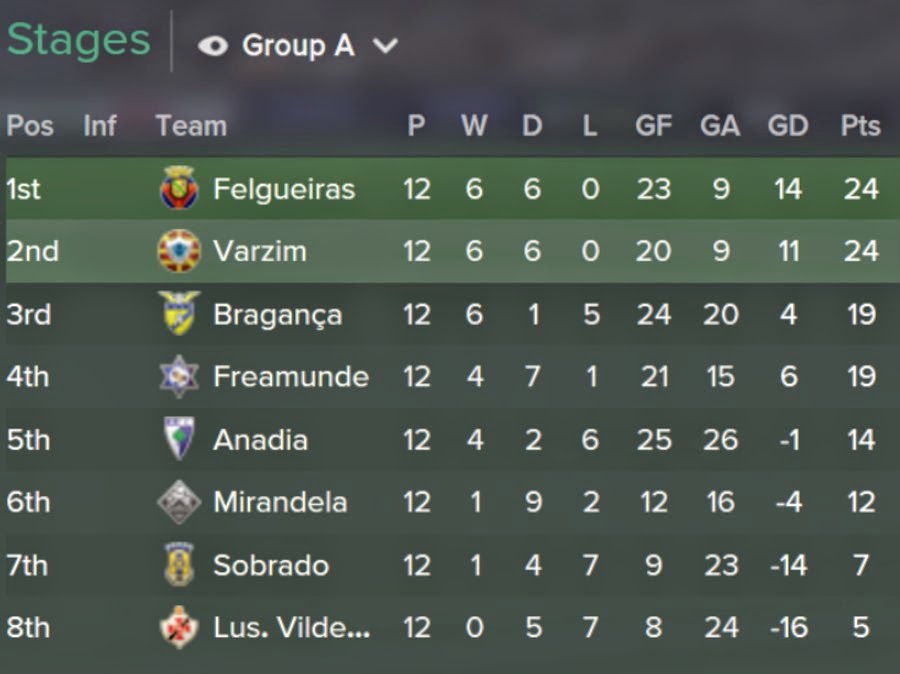Sort standings by GF column

point(653,125)
